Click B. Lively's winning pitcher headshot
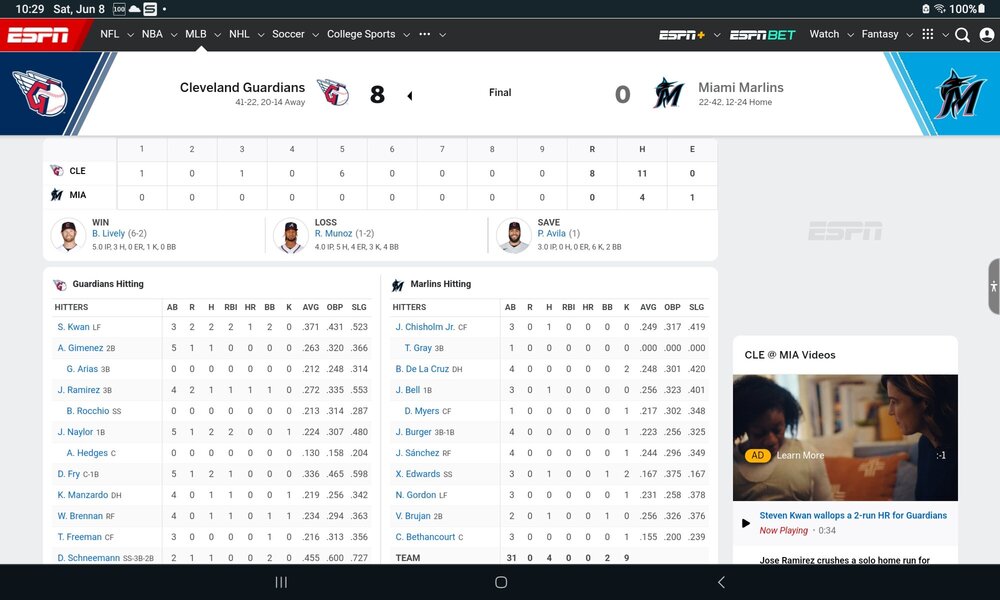 coord(68,235)
